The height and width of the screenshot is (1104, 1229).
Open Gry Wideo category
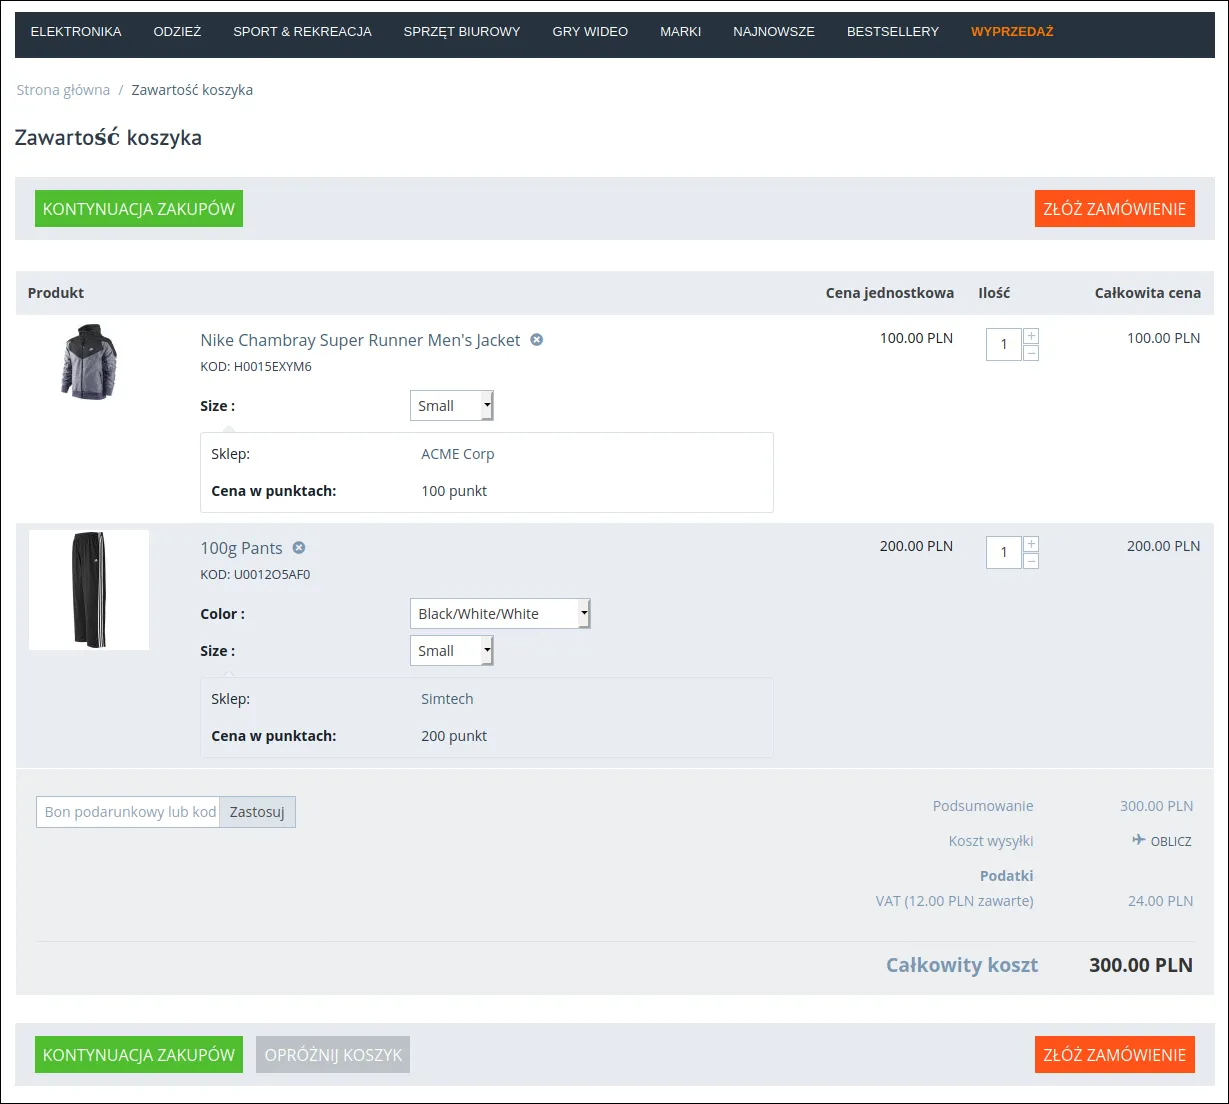[590, 32]
